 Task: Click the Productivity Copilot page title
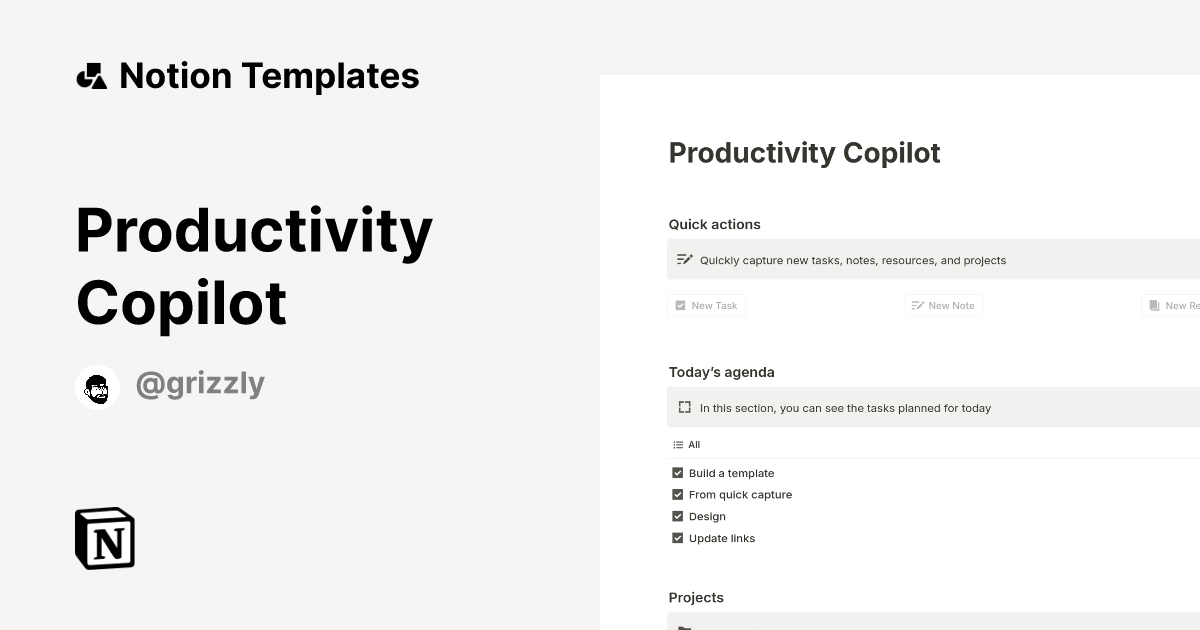click(804, 152)
